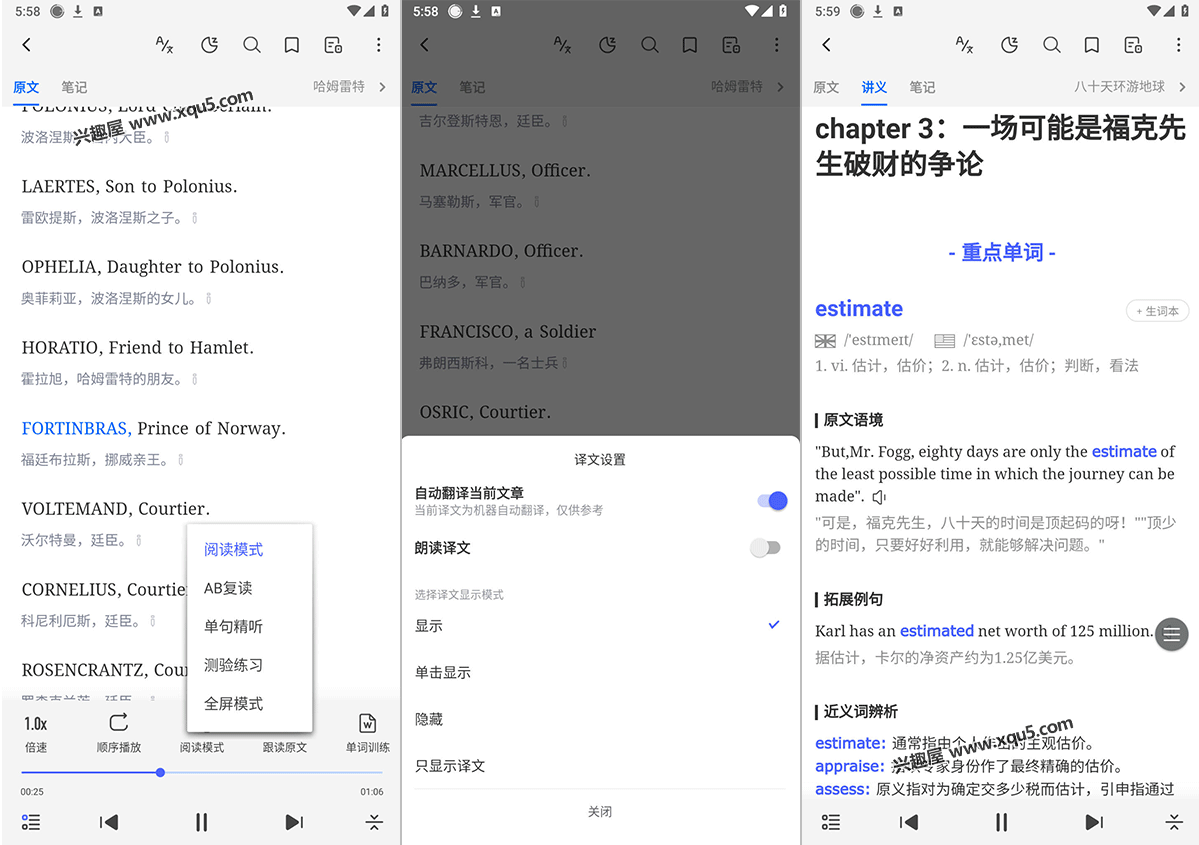Bookmark the Hamlet article on reading-mode screen
This screenshot has width=1199, height=845.
[291, 45]
